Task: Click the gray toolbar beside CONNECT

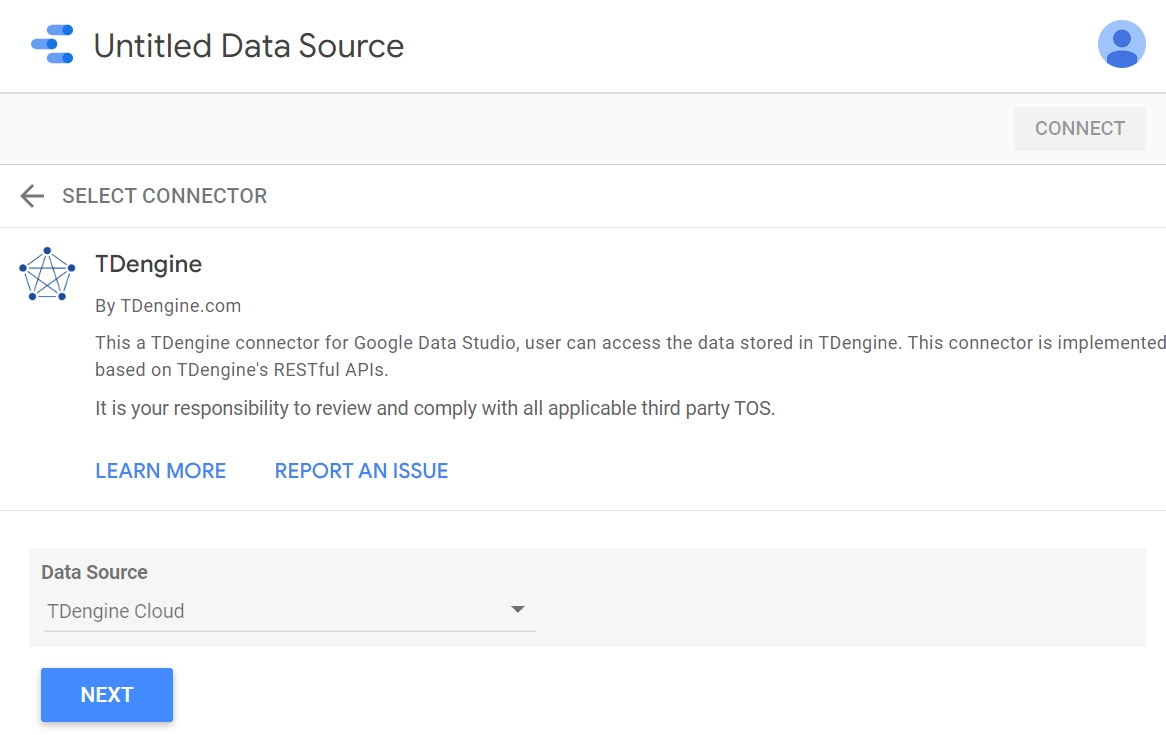Action: 500,129
